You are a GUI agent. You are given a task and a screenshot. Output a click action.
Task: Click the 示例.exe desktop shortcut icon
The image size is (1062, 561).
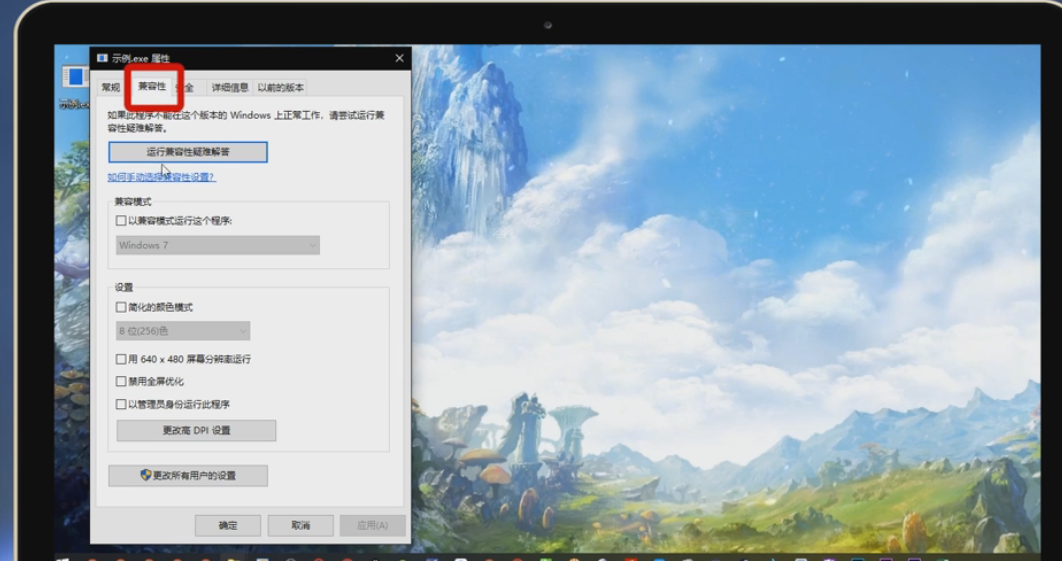click(x=74, y=78)
